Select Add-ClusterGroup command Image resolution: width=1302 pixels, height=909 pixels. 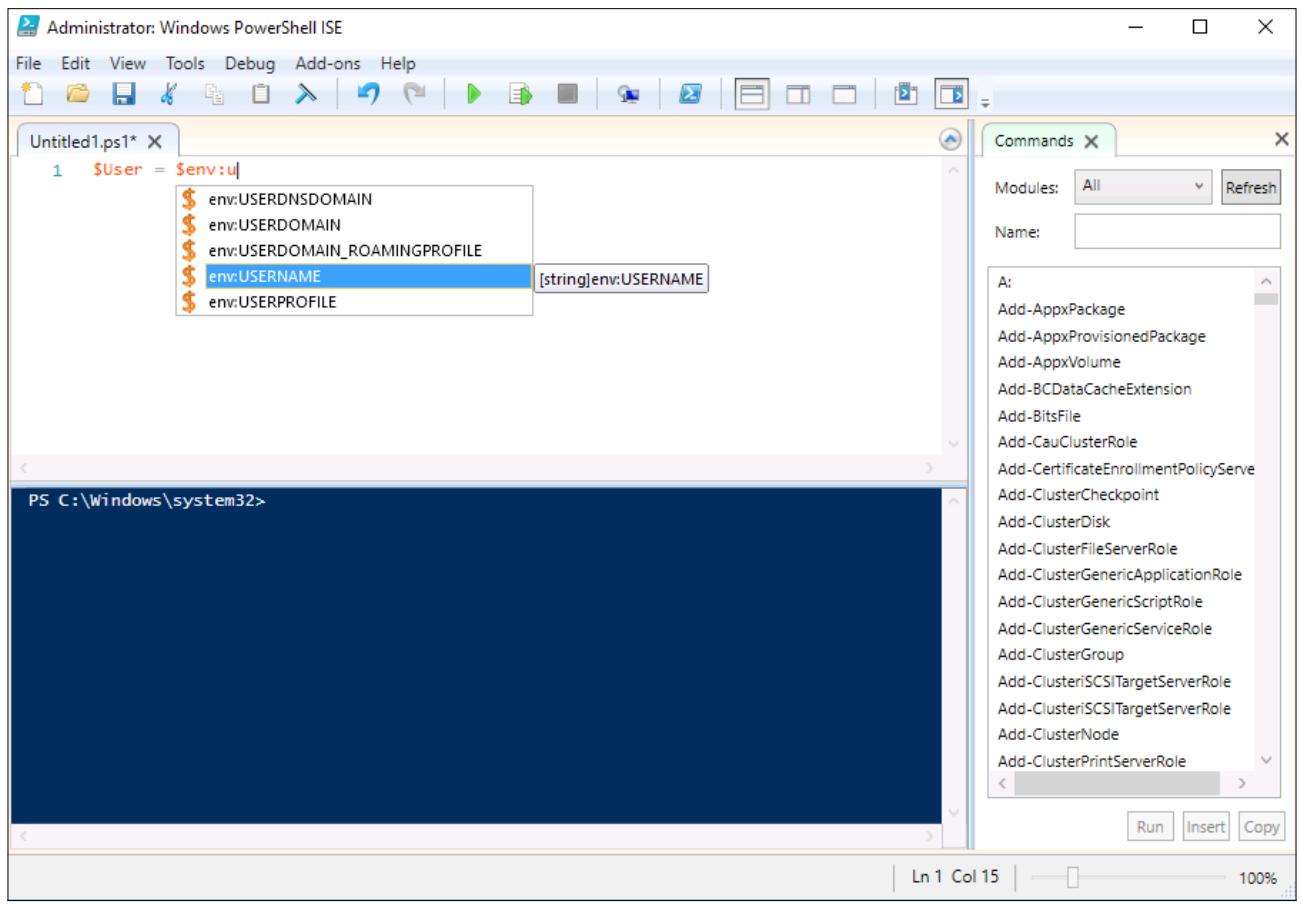(1061, 655)
